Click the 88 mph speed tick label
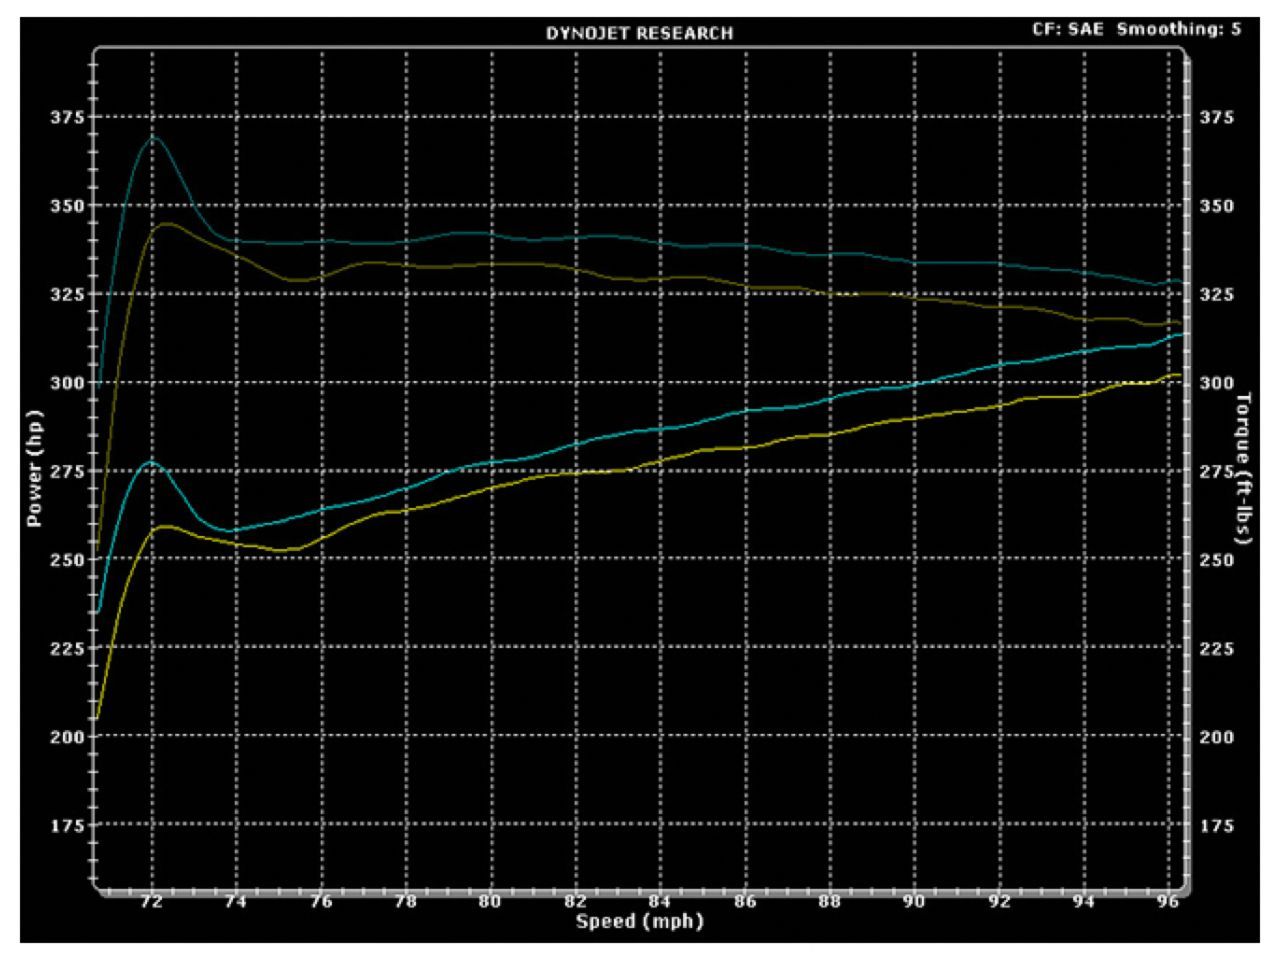The height and width of the screenshot is (960, 1280). [828, 901]
